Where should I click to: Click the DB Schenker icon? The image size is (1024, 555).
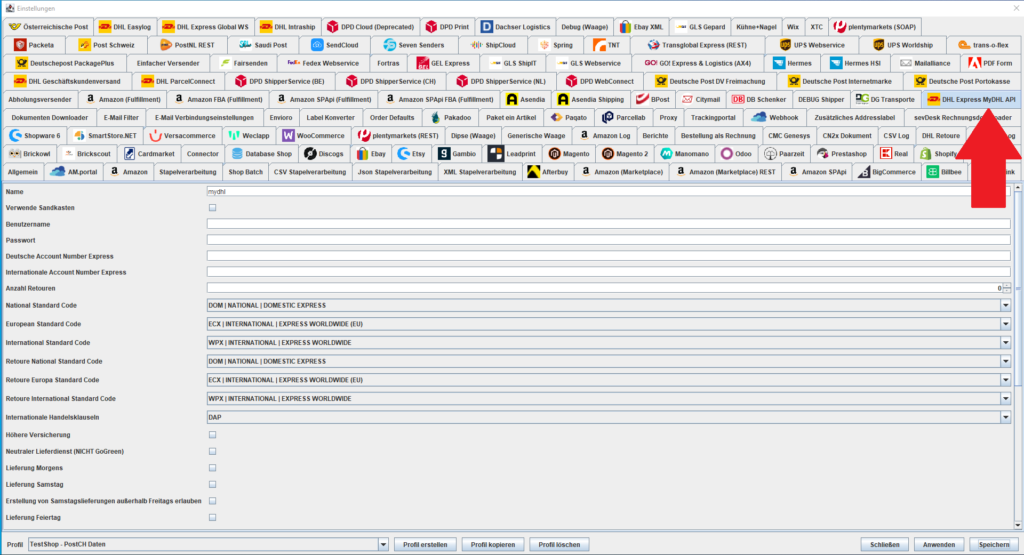tap(738, 99)
